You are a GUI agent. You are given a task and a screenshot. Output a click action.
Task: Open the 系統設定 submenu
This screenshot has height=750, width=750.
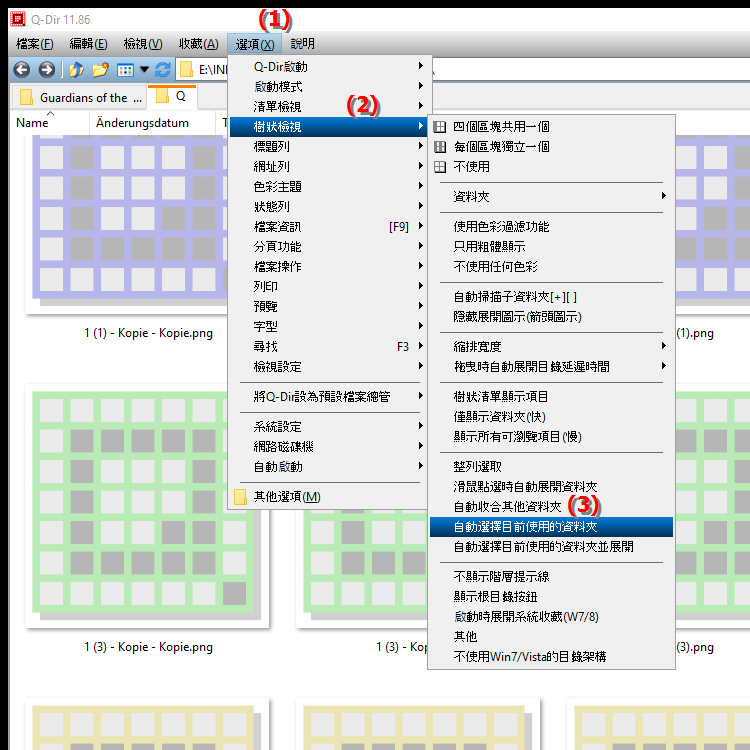(329, 427)
